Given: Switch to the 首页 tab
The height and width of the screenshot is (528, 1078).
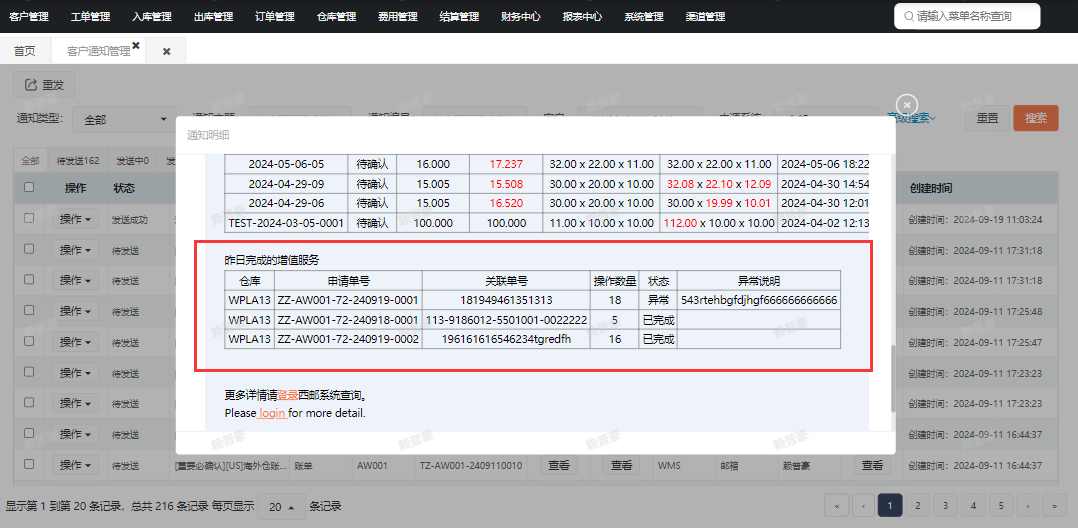Looking at the screenshot, I should pos(24,52).
